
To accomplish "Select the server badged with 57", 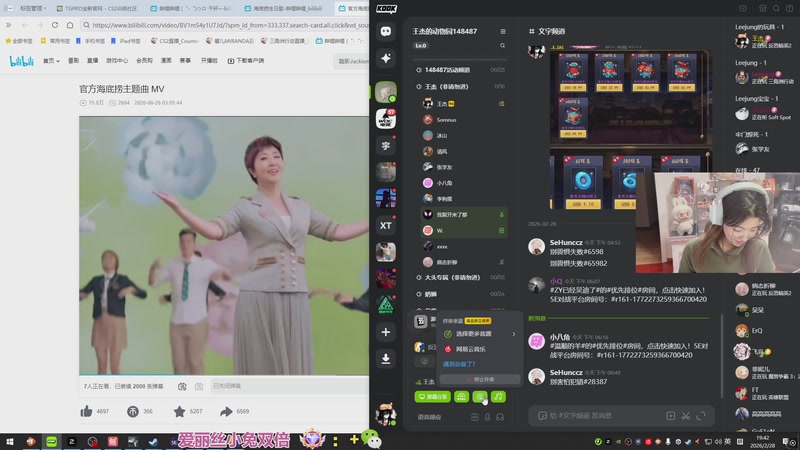I will point(386,119).
